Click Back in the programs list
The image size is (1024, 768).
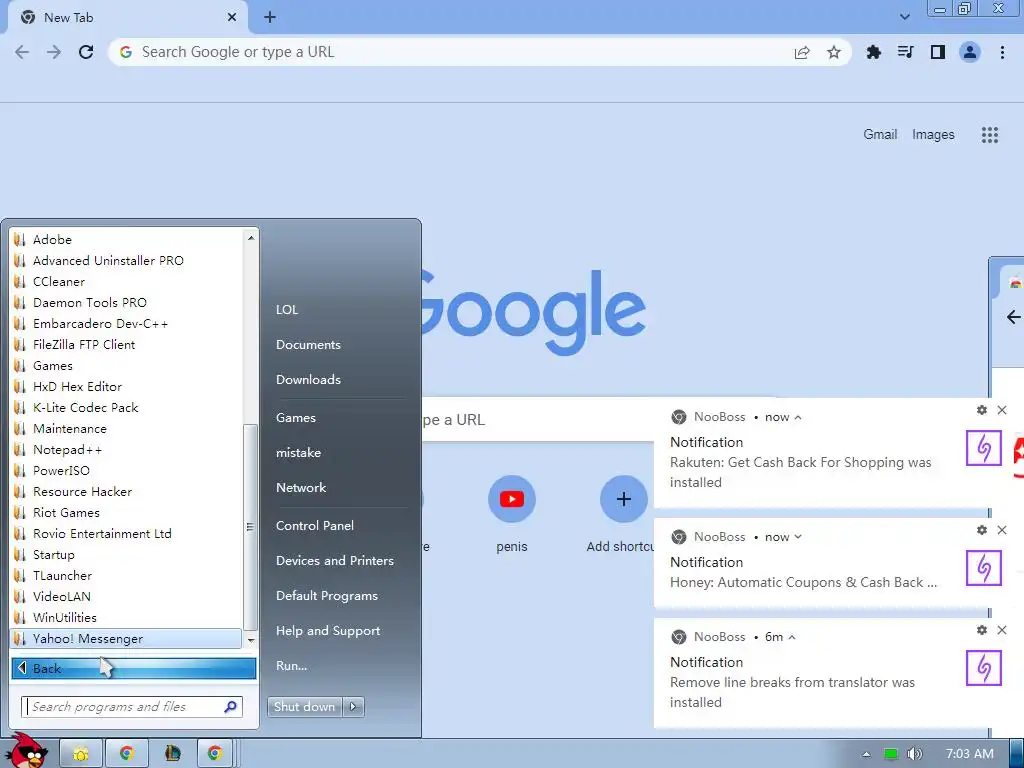point(134,669)
